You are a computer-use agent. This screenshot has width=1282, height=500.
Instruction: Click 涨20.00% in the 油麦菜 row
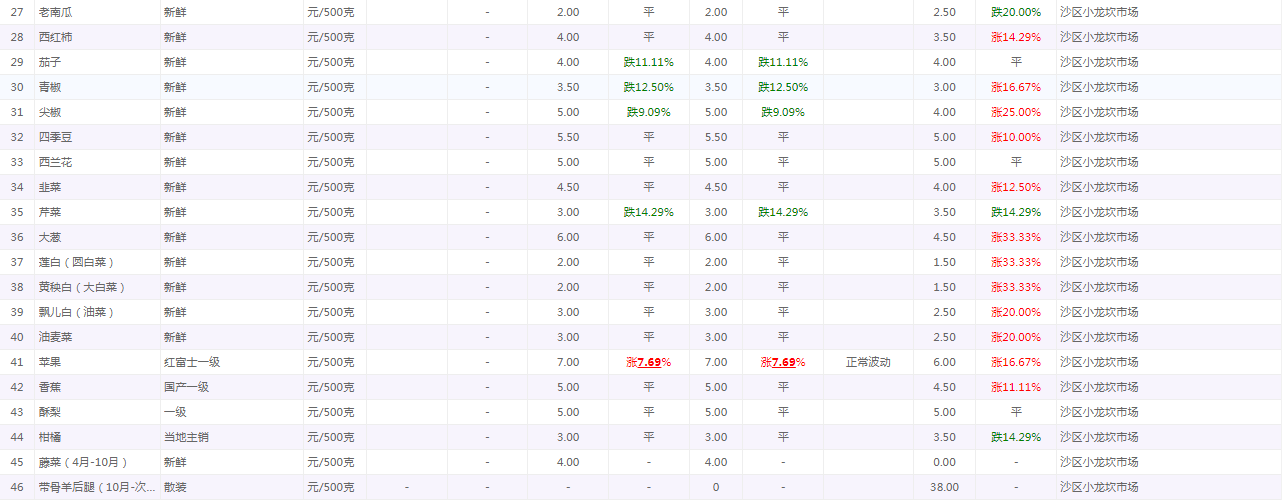point(1016,337)
